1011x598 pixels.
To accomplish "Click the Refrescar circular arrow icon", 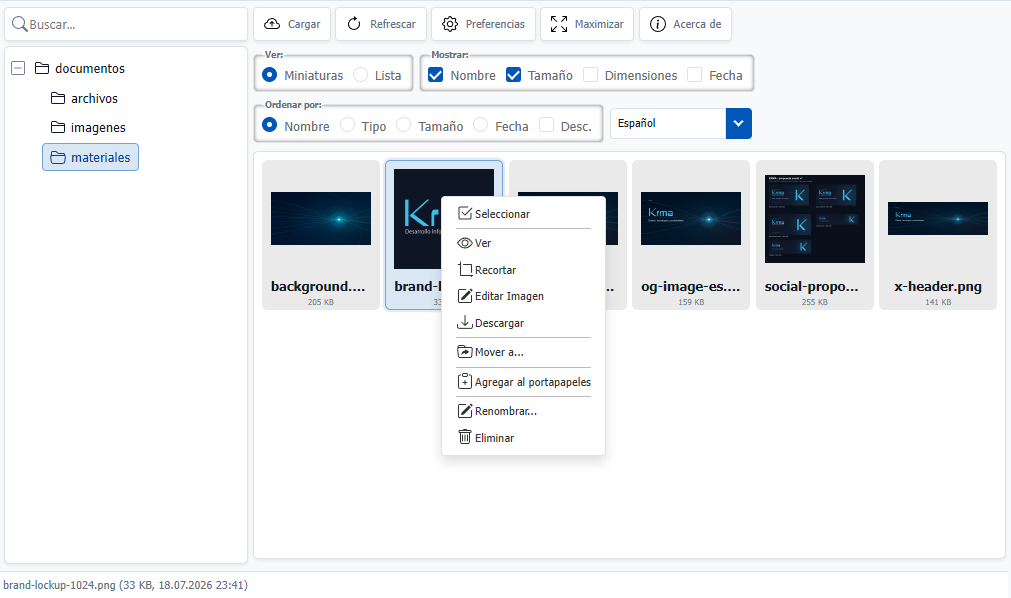I will (354, 24).
